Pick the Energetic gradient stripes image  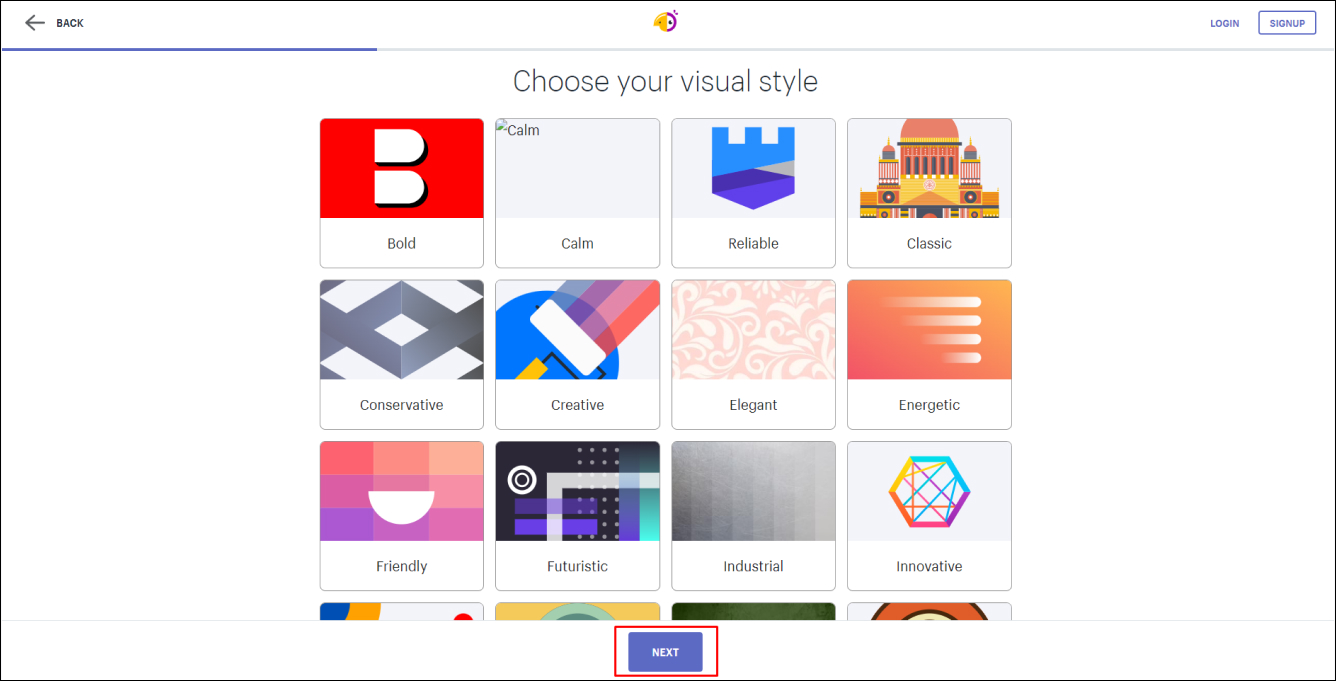[929, 330]
